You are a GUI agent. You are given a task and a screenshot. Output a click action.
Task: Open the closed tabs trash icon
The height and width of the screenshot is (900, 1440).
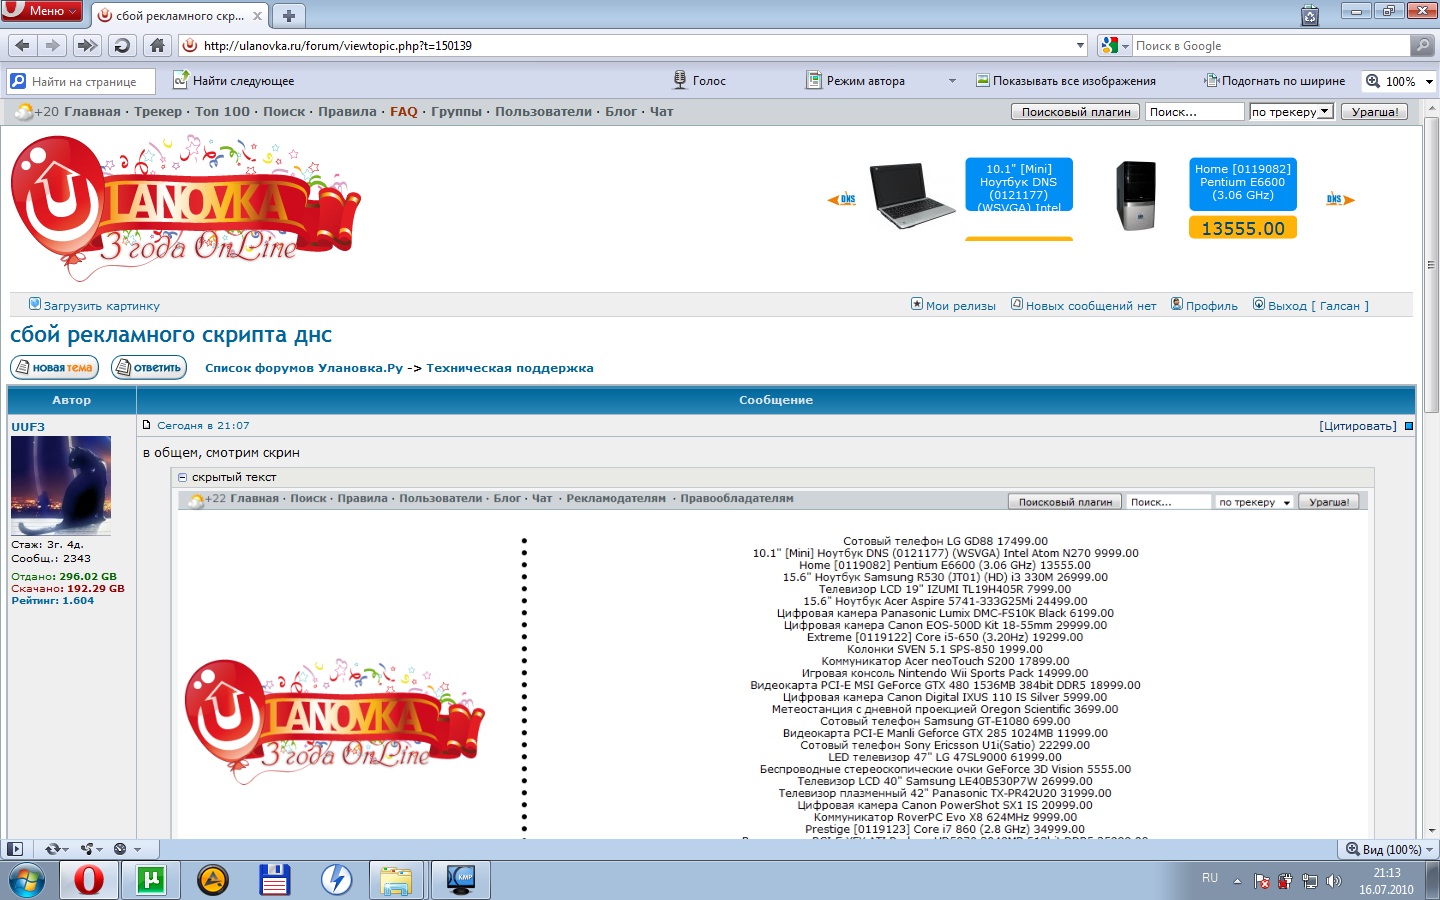coord(1310,15)
